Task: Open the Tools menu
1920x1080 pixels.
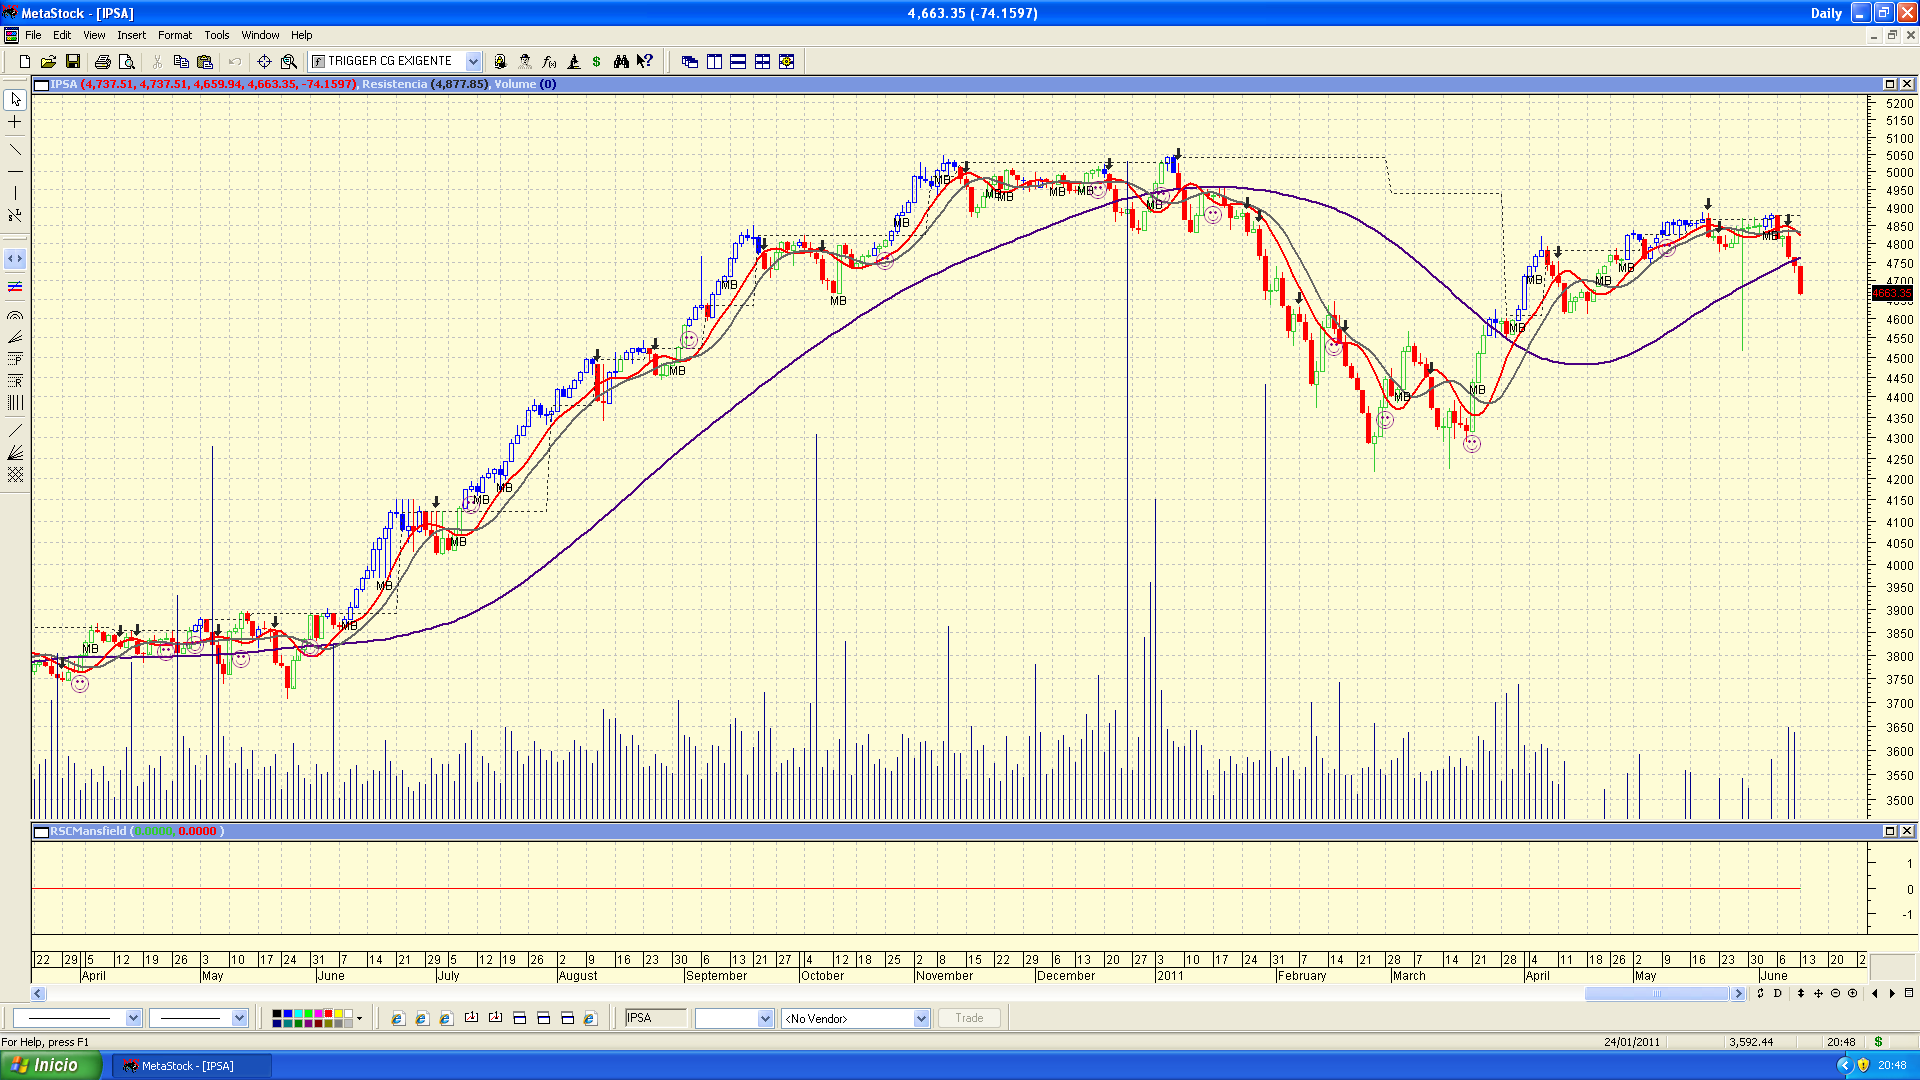Action: pyautogui.click(x=216, y=35)
